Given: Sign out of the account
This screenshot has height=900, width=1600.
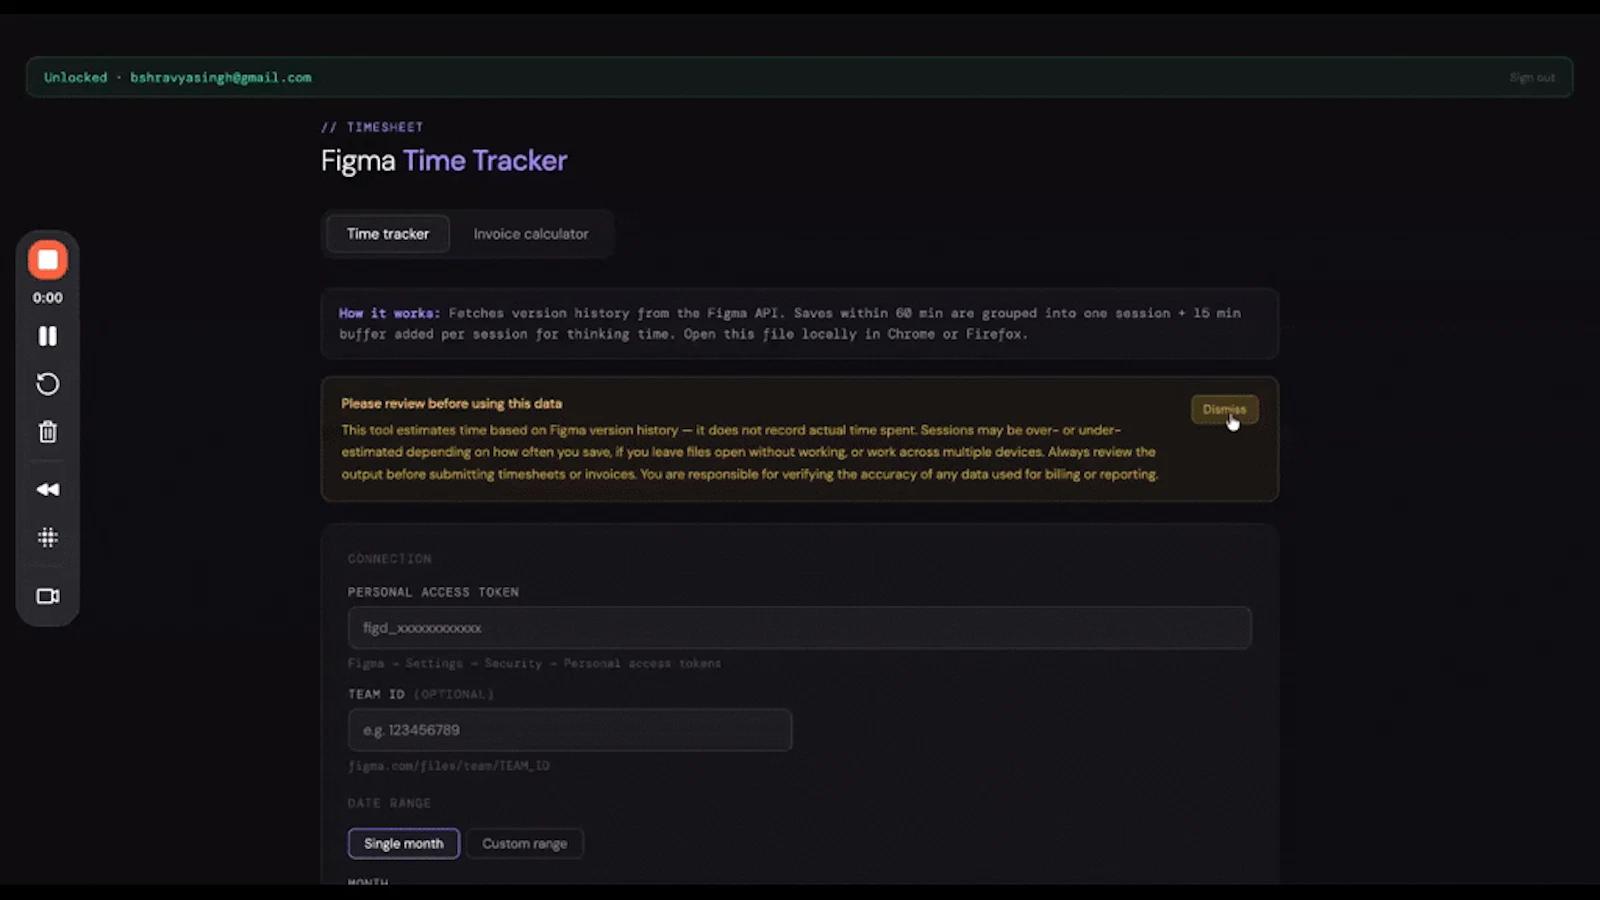Looking at the screenshot, I should point(1532,77).
